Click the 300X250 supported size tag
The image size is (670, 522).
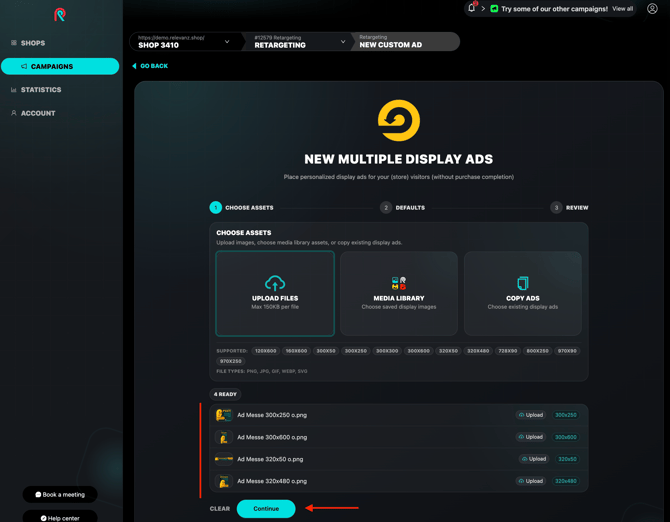tap(356, 351)
